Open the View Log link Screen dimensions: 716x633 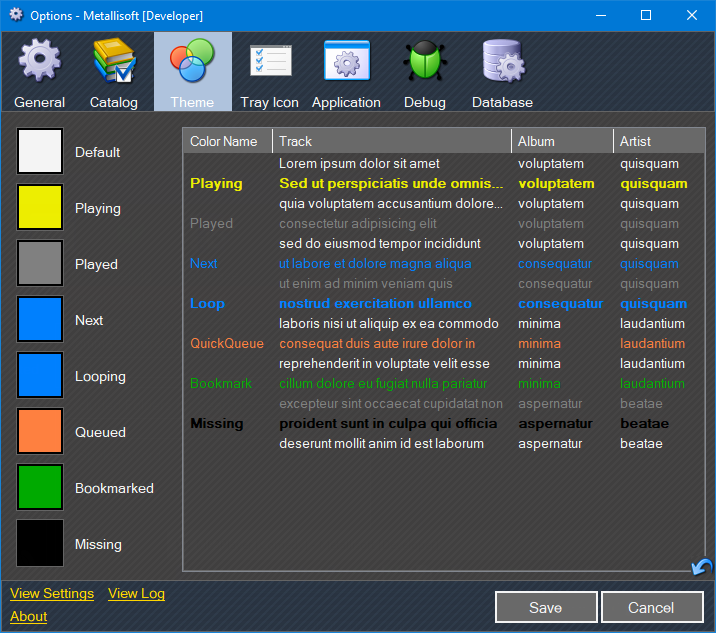tap(136, 594)
